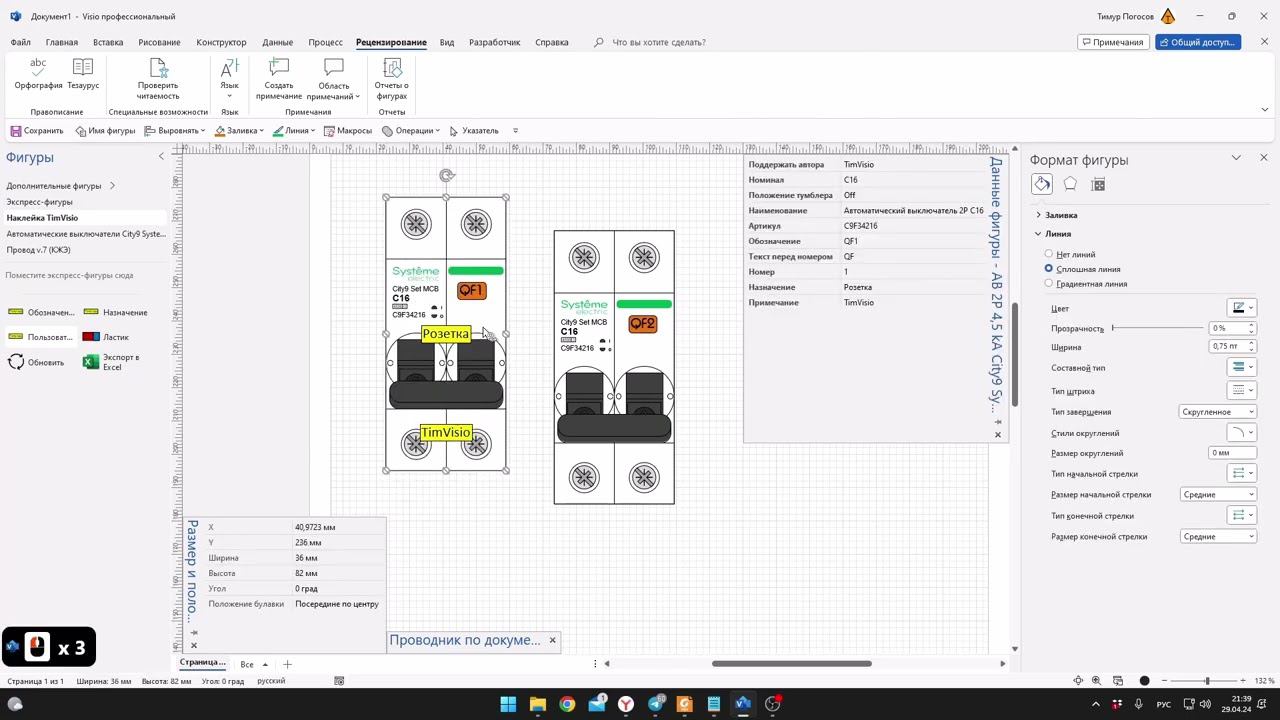Click the Экспорт в Excel shape
This screenshot has height=720, width=1280.
point(112,362)
